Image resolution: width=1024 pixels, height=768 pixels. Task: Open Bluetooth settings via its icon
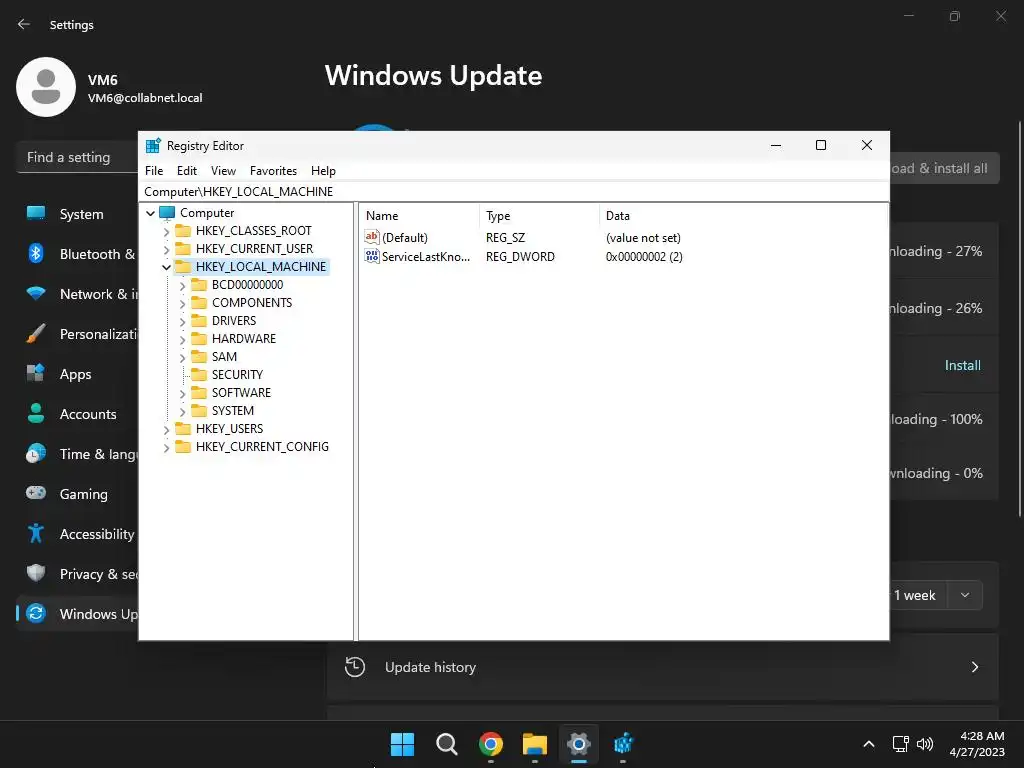[x=36, y=253]
